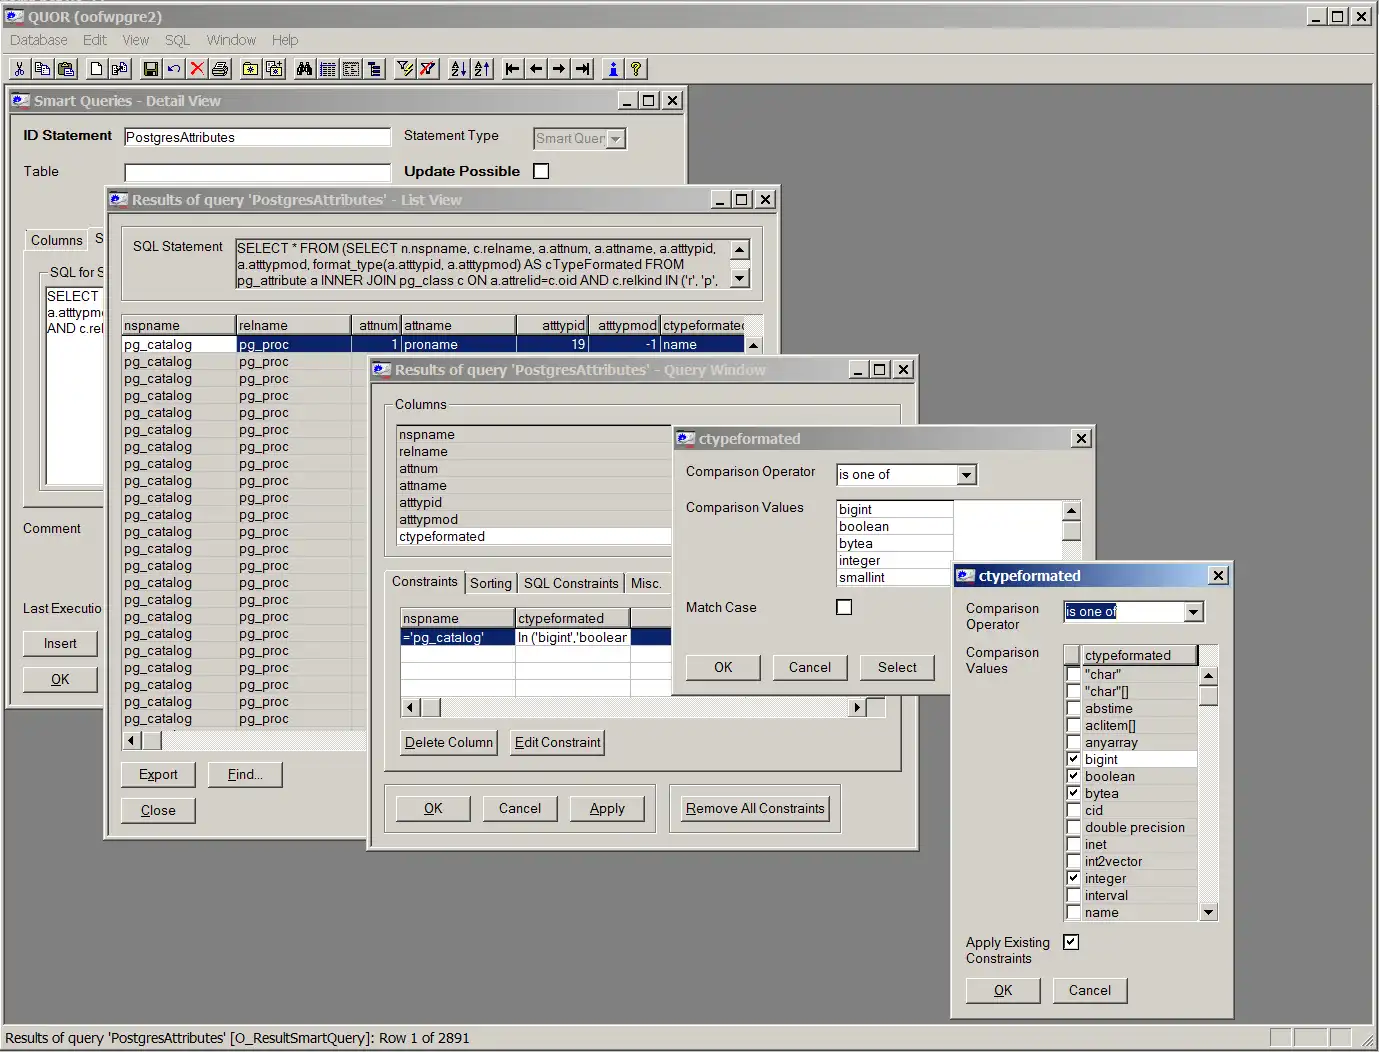Click the red X Delete toolbar icon

tap(197, 69)
